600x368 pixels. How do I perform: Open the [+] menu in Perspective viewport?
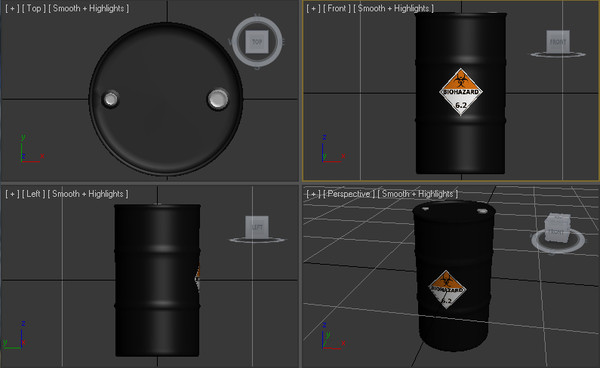pos(313,194)
